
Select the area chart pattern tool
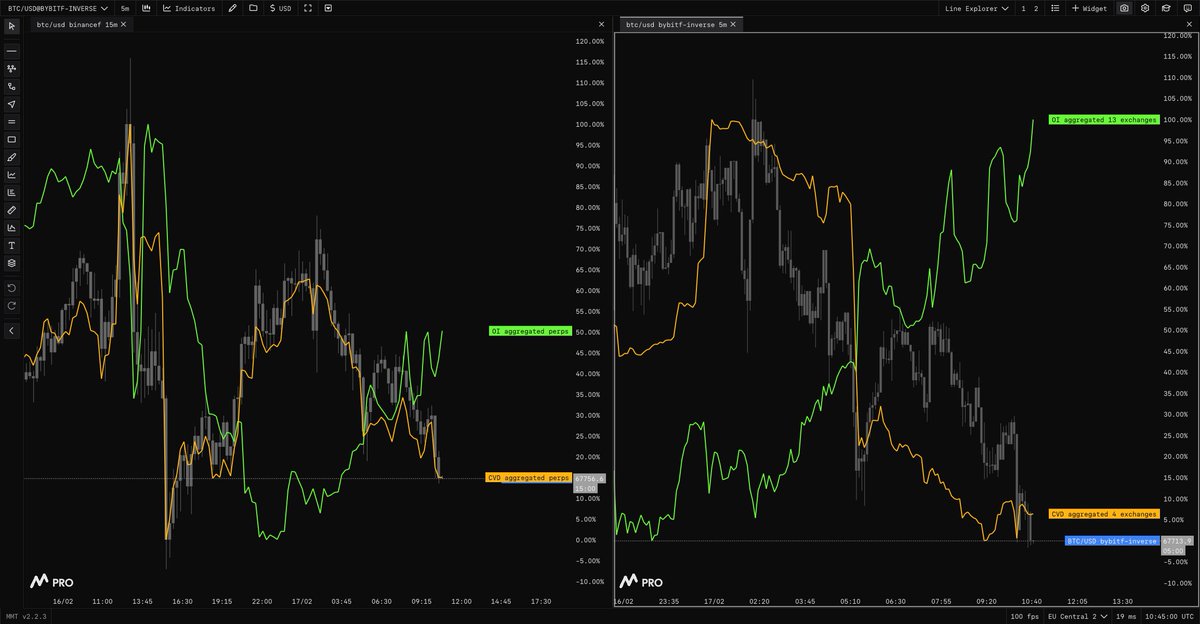(x=12, y=227)
